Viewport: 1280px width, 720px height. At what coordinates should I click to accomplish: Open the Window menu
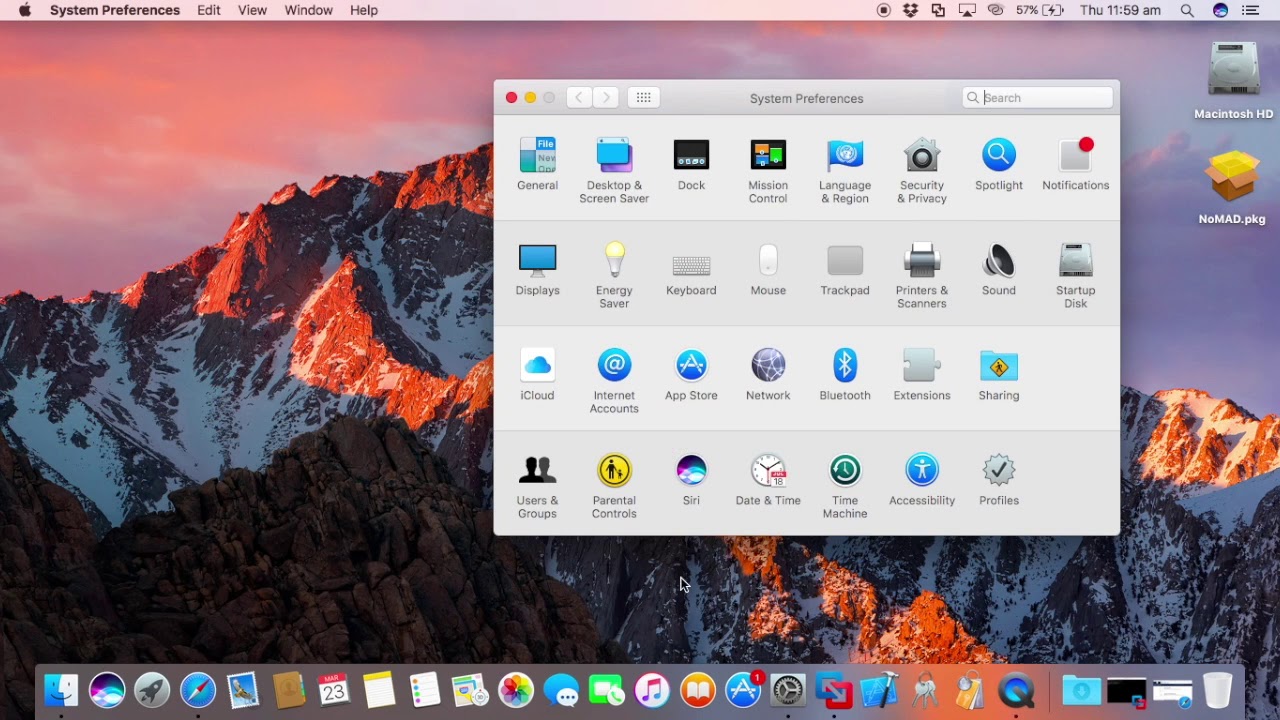coord(308,10)
